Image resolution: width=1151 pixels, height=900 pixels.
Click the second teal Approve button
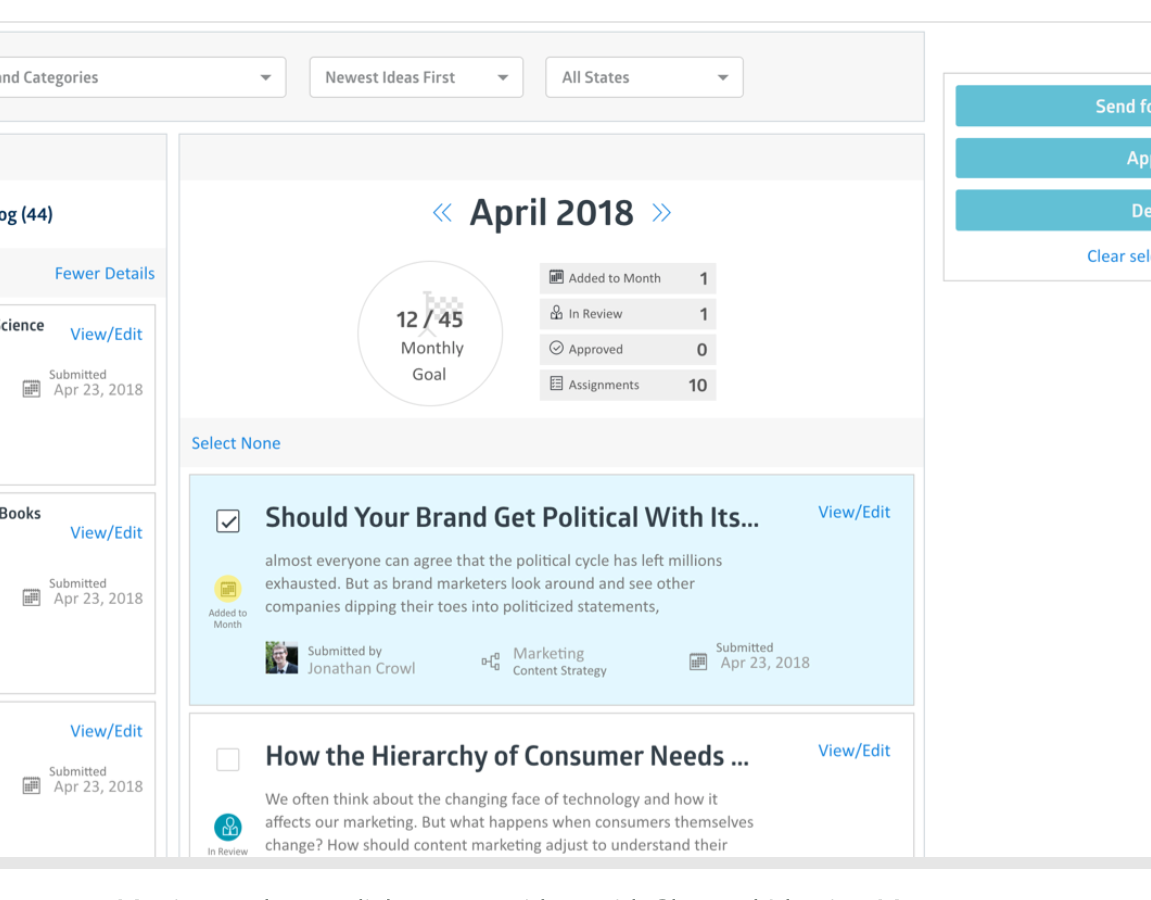point(1053,158)
